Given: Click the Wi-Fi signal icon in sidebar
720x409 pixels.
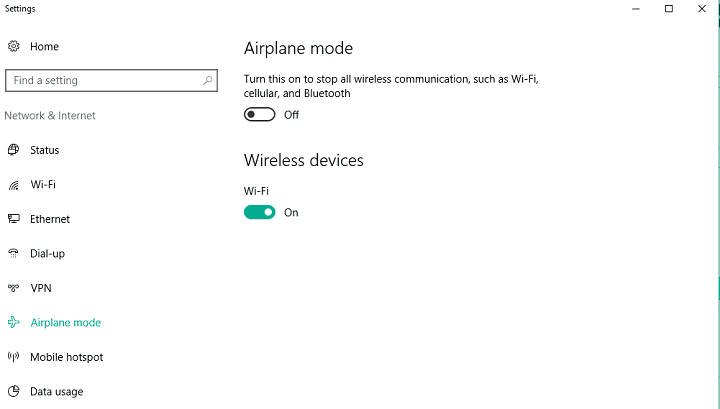Looking at the screenshot, I should (14, 185).
